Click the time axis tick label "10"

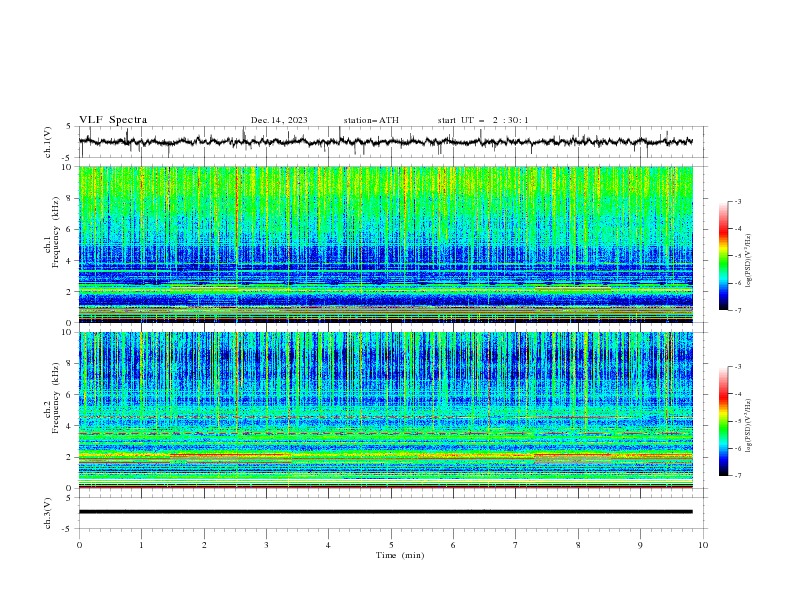703,545
